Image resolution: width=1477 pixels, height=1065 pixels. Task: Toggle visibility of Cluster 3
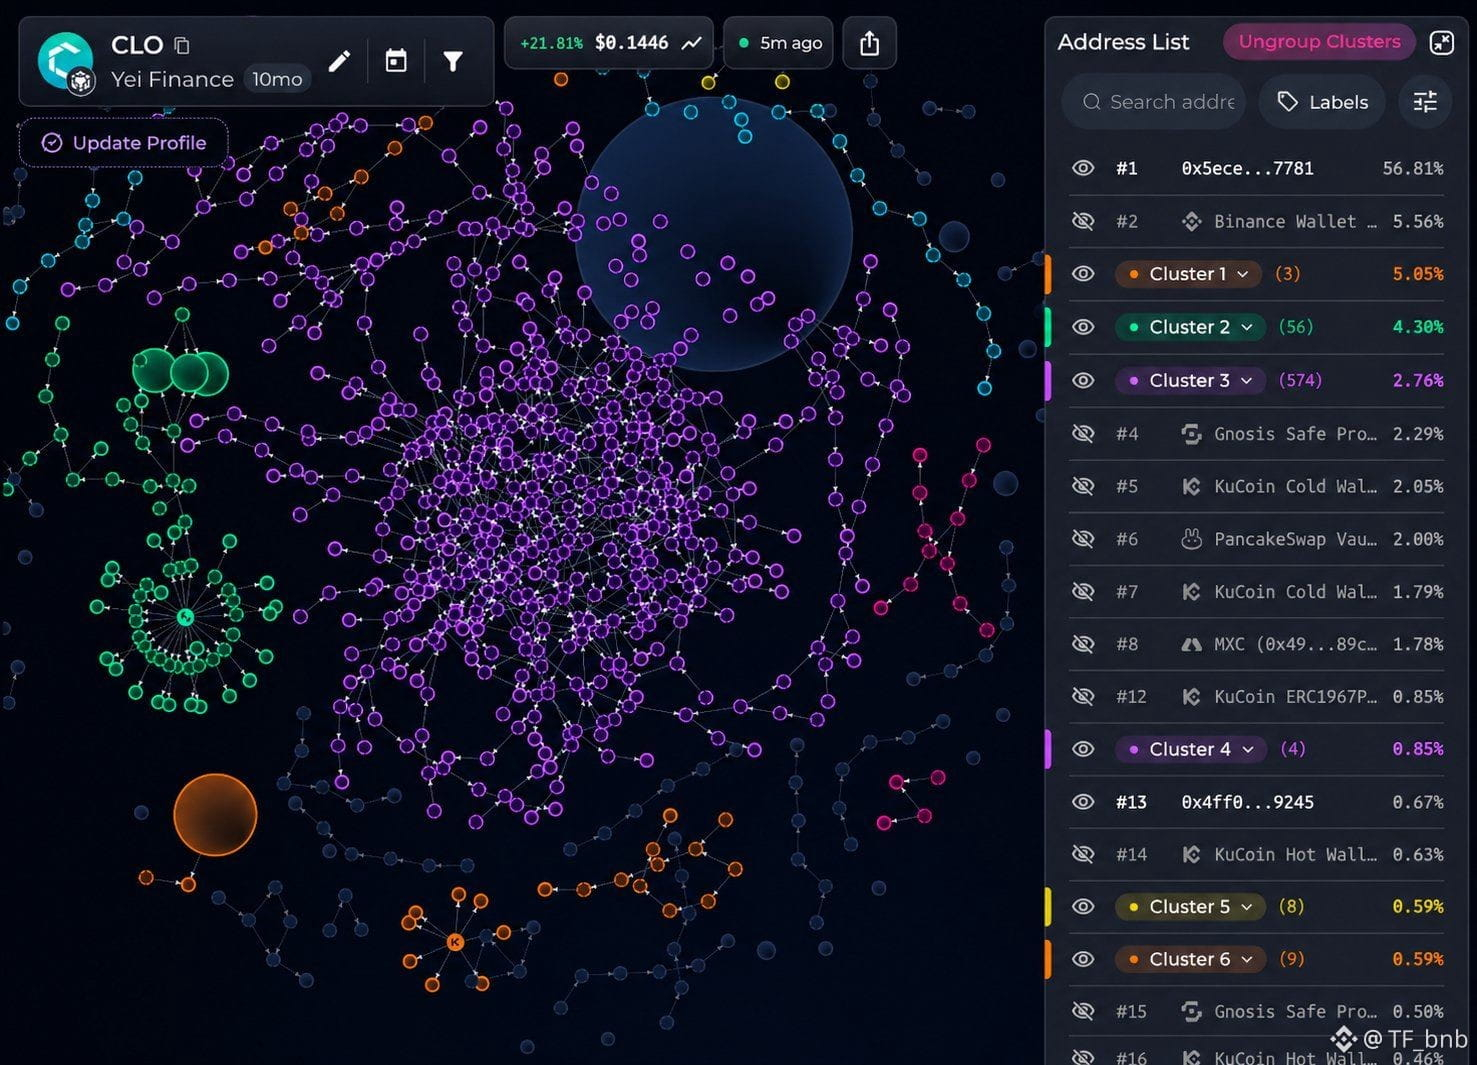[x=1083, y=380]
